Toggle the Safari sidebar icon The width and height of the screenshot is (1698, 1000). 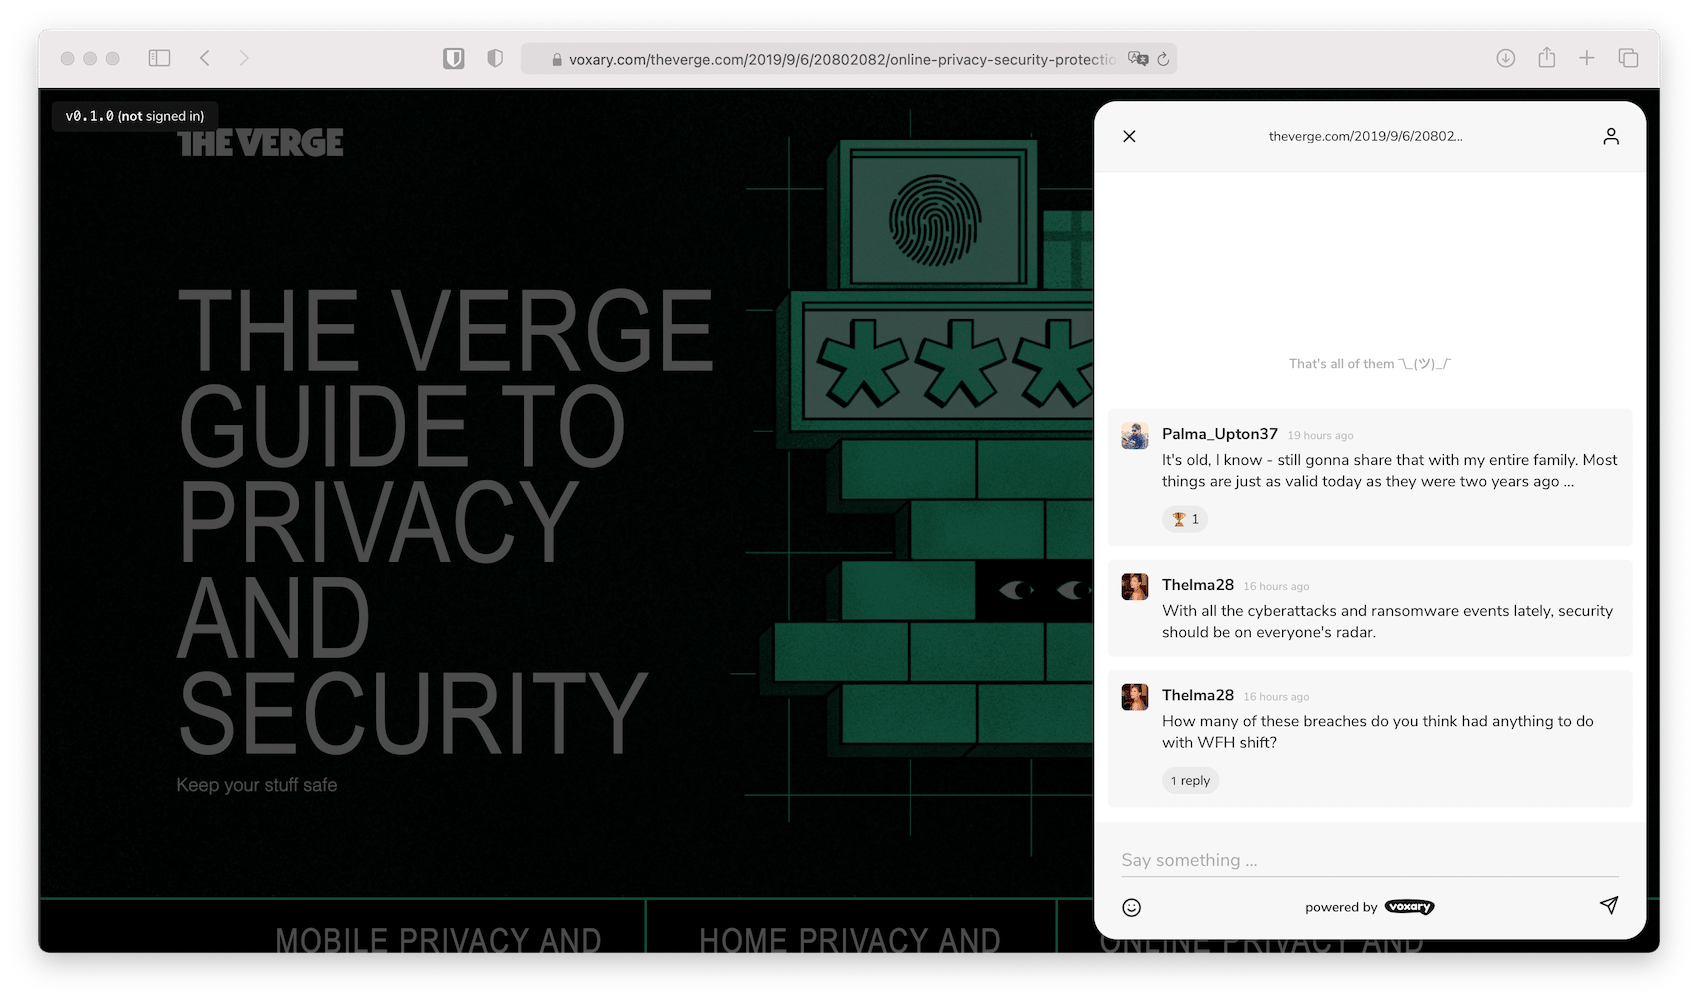(x=159, y=58)
